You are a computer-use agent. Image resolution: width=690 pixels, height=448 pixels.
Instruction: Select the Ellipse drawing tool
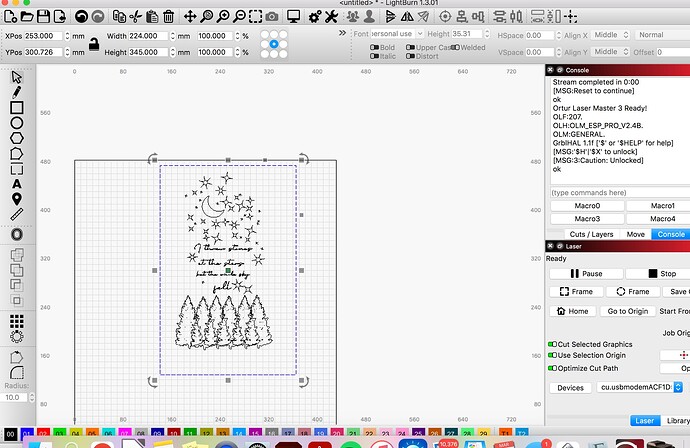coord(17,123)
